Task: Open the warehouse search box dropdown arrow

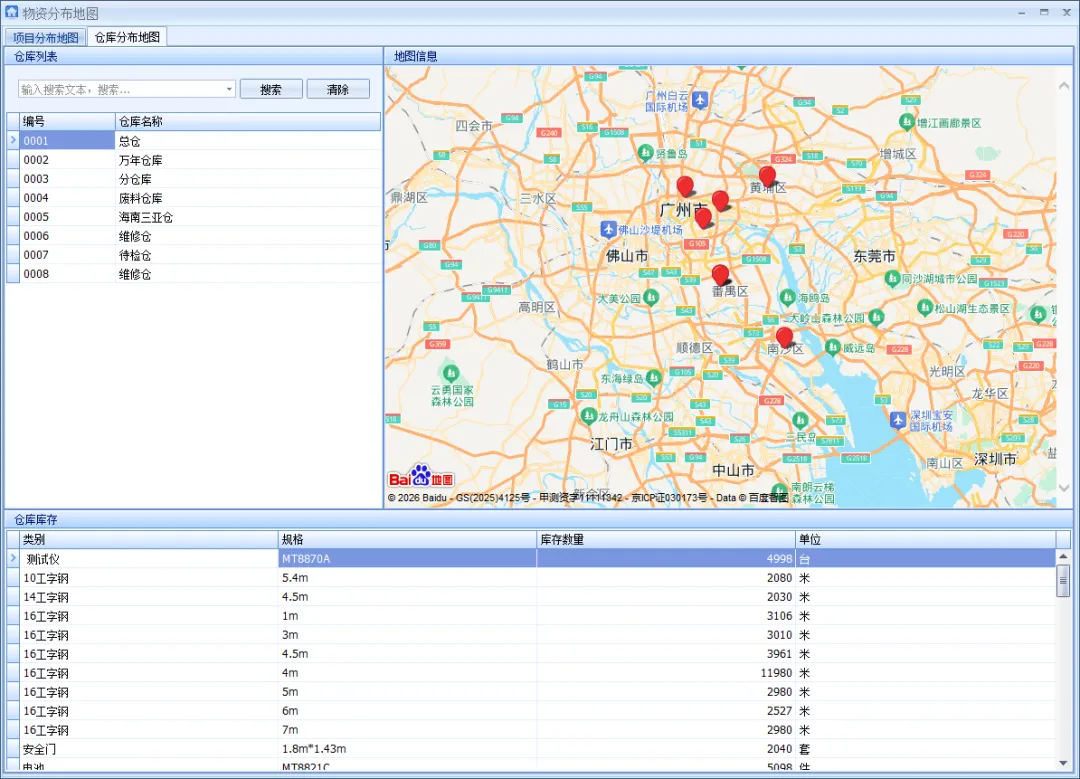Action: [x=229, y=90]
